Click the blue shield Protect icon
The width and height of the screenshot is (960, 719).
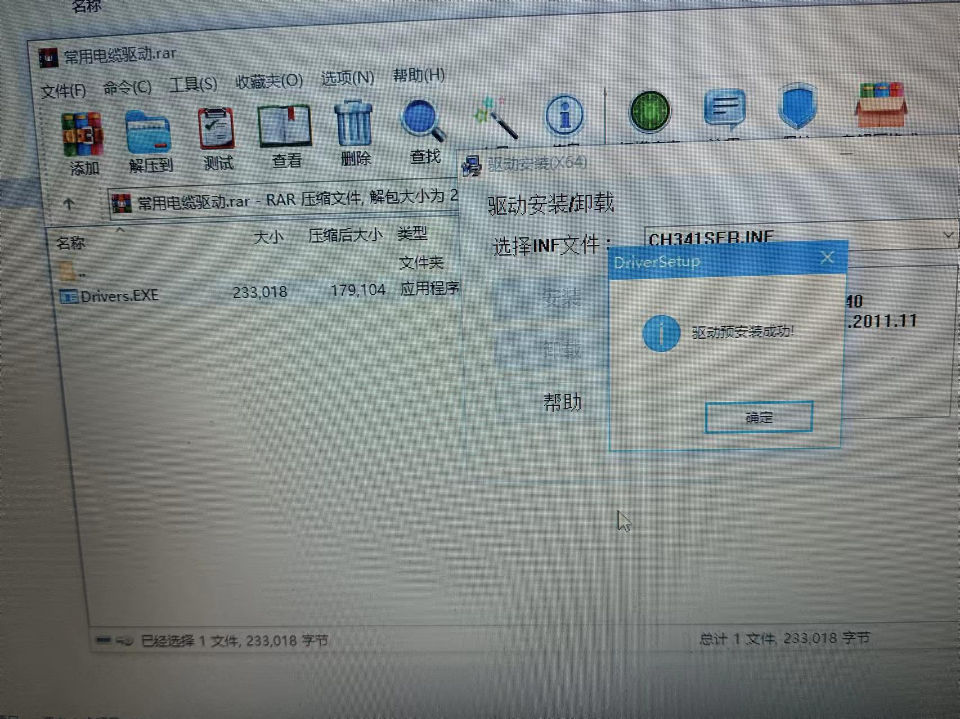797,107
